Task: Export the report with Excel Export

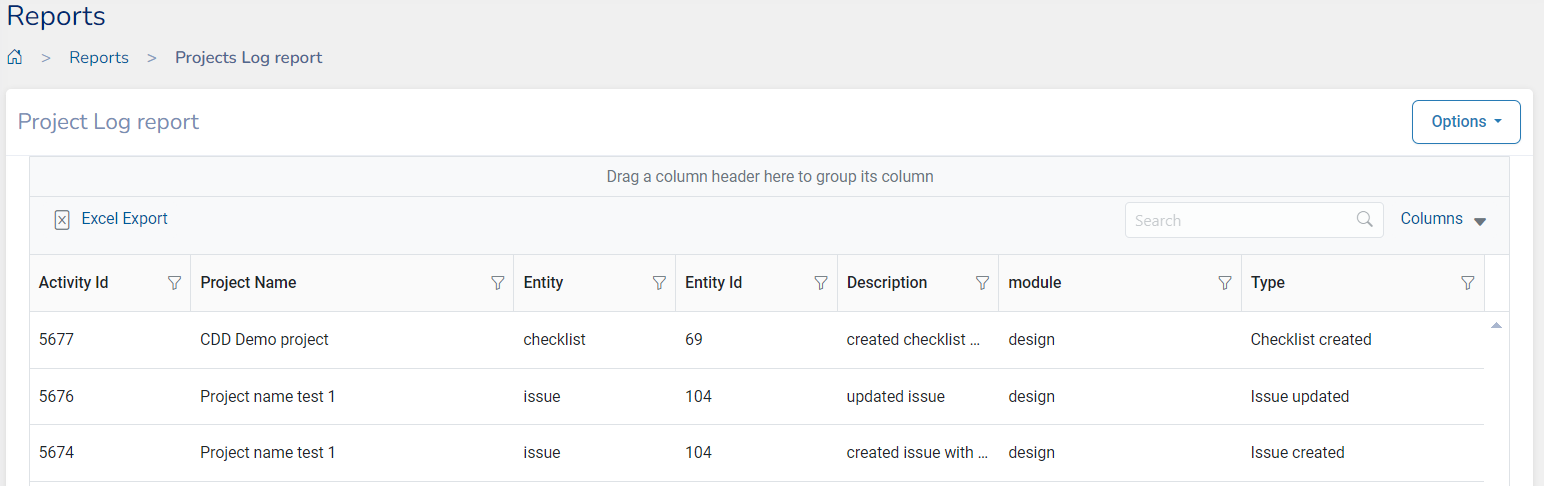Action: (x=111, y=219)
